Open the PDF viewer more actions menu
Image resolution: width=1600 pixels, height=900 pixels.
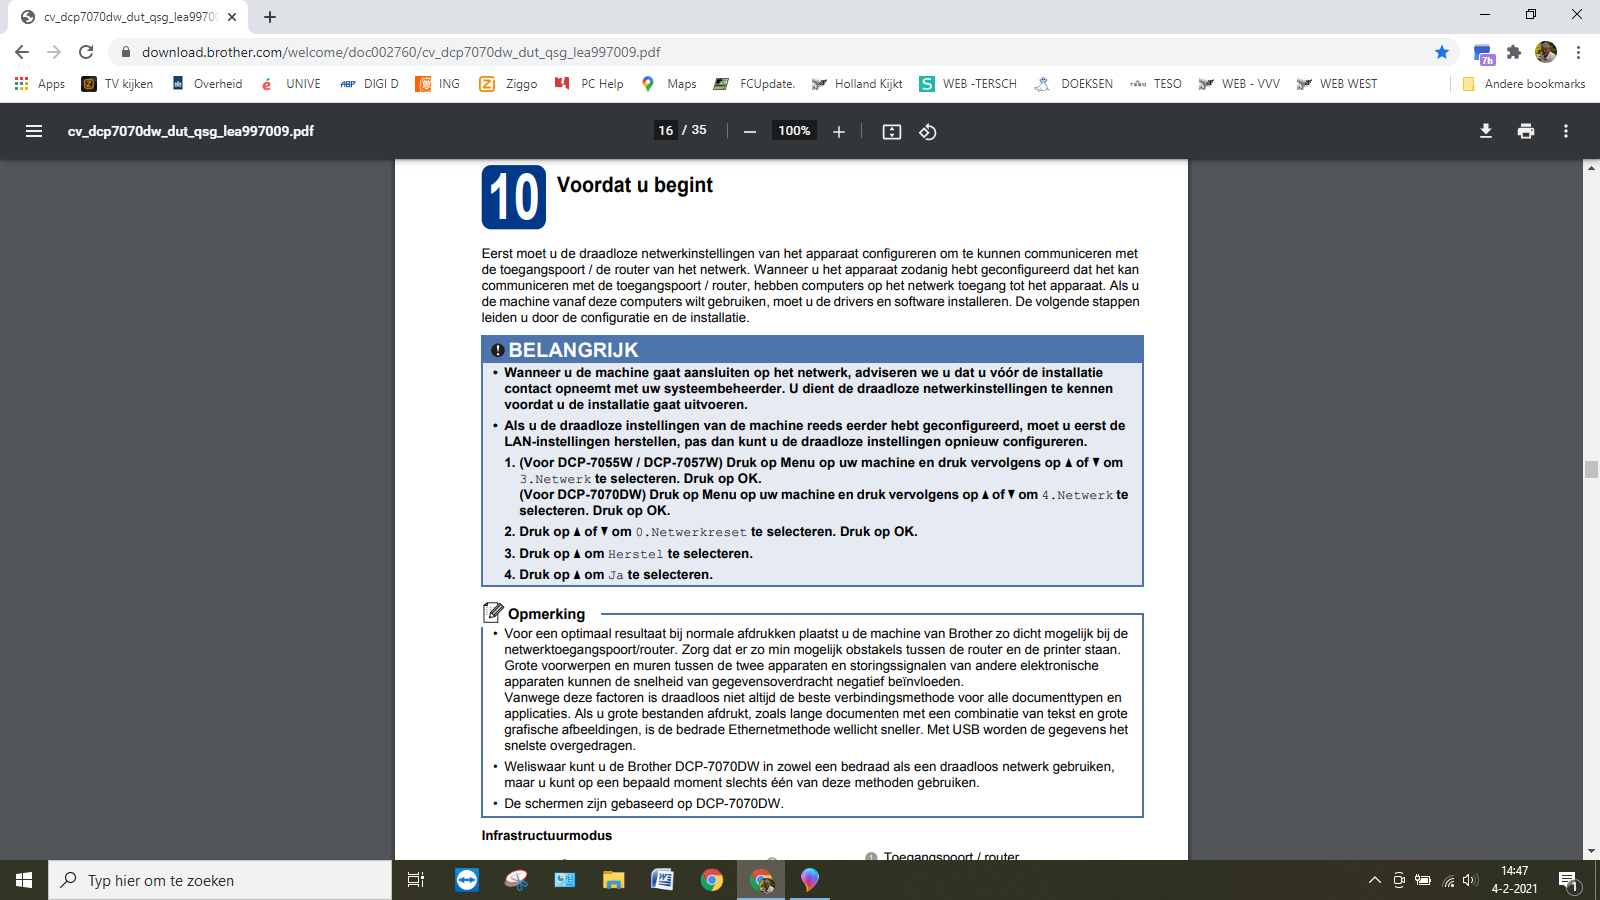(x=1566, y=131)
